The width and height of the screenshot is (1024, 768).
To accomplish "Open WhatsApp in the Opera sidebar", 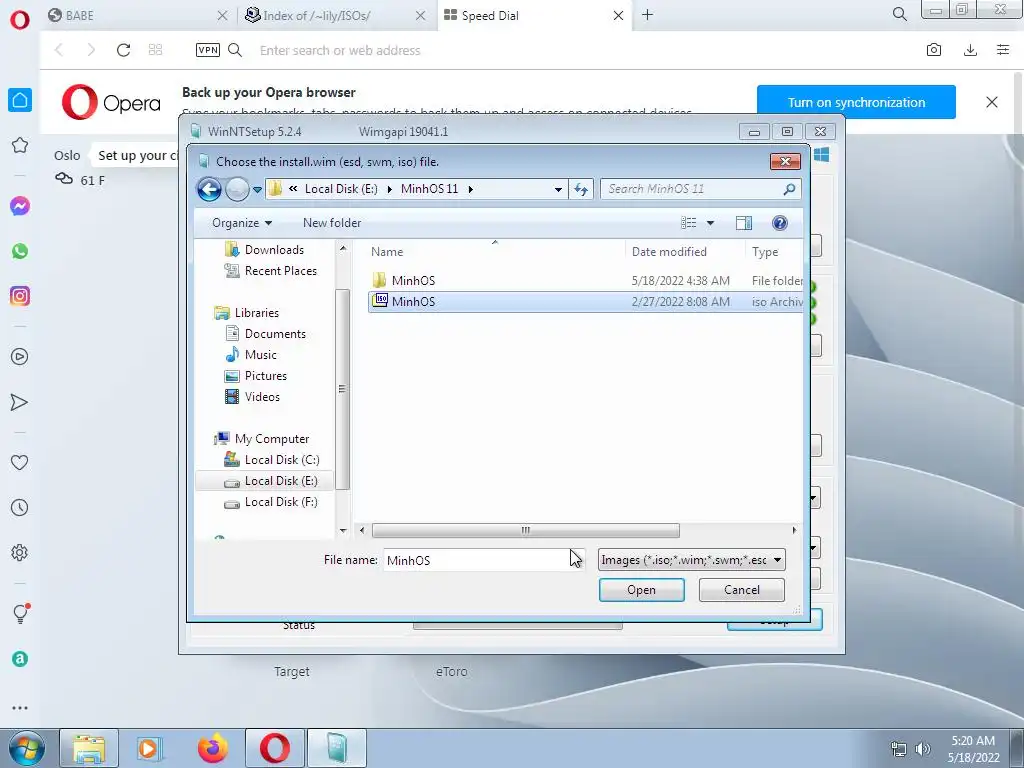I will (x=20, y=251).
